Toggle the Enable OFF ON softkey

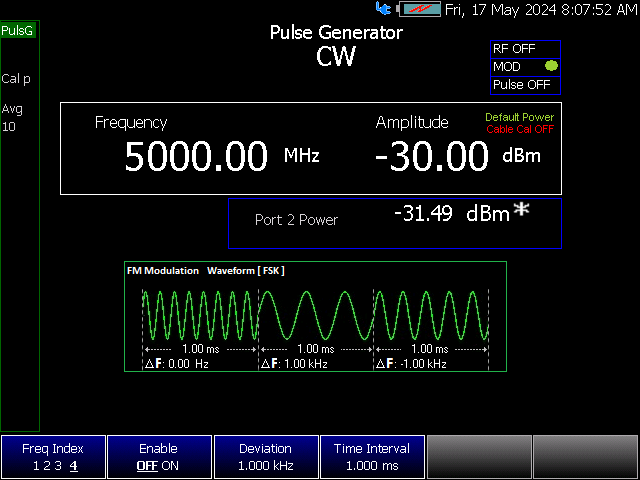pyautogui.click(x=159, y=457)
